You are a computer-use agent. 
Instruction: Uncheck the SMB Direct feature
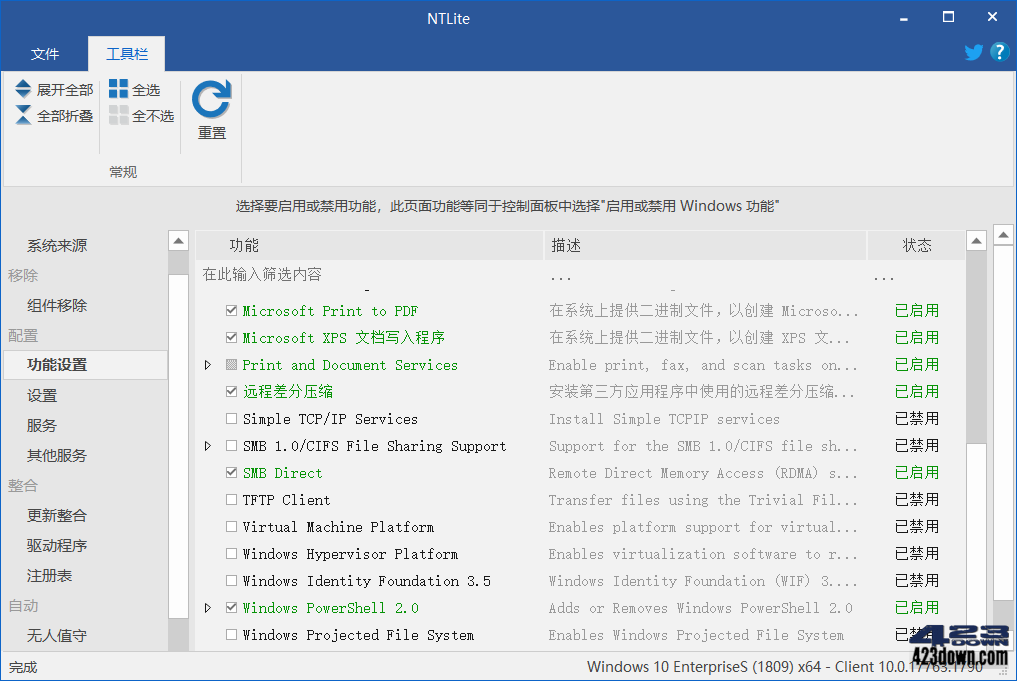pyautogui.click(x=231, y=473)
